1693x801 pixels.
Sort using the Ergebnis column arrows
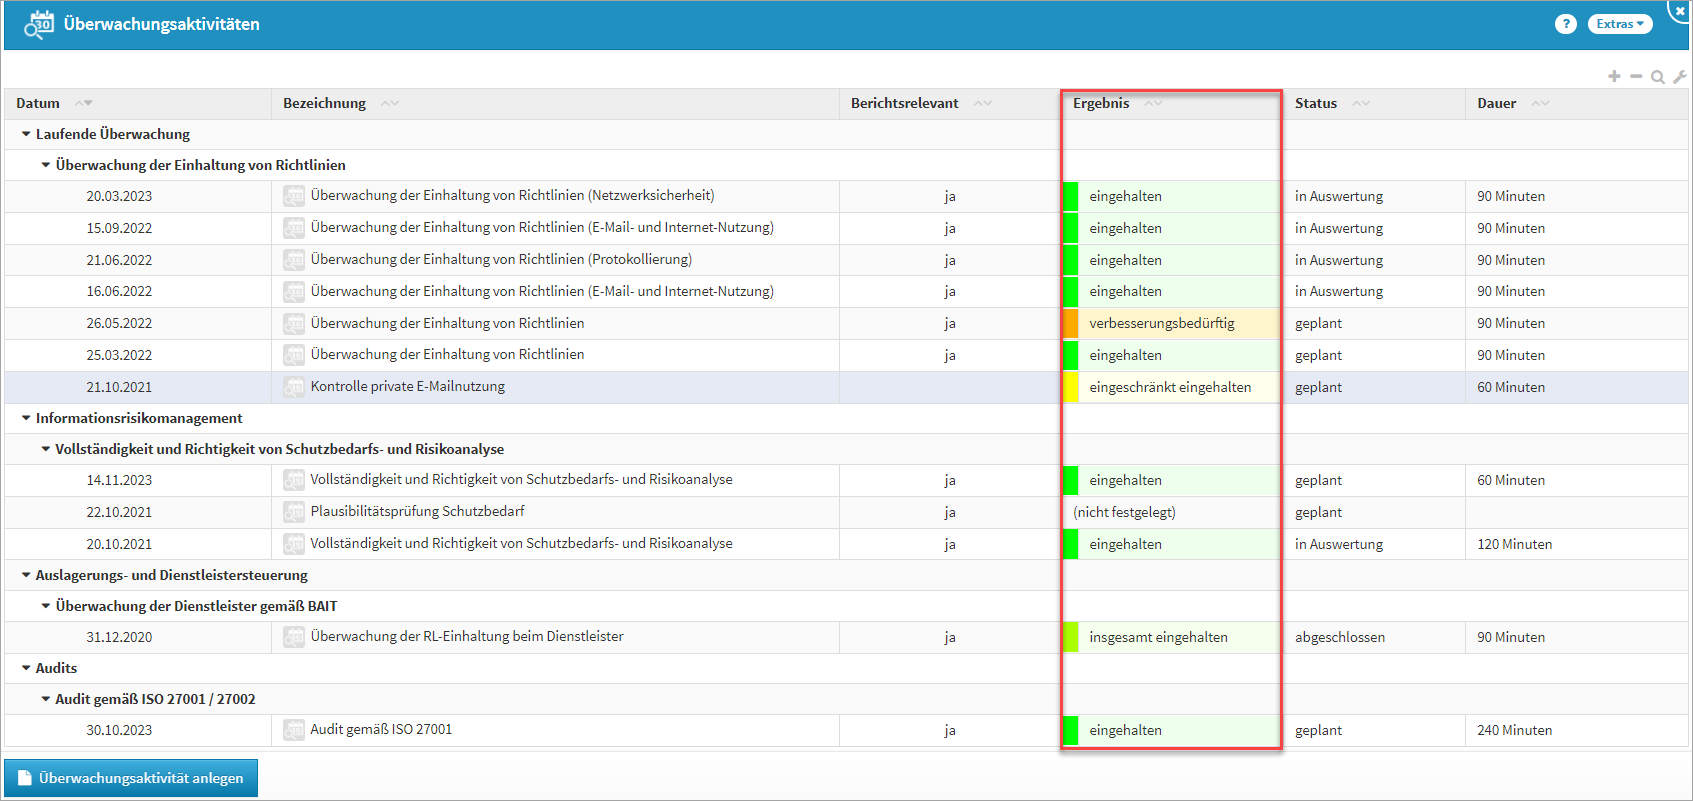pyautogui.click(x=1153, y=103)
